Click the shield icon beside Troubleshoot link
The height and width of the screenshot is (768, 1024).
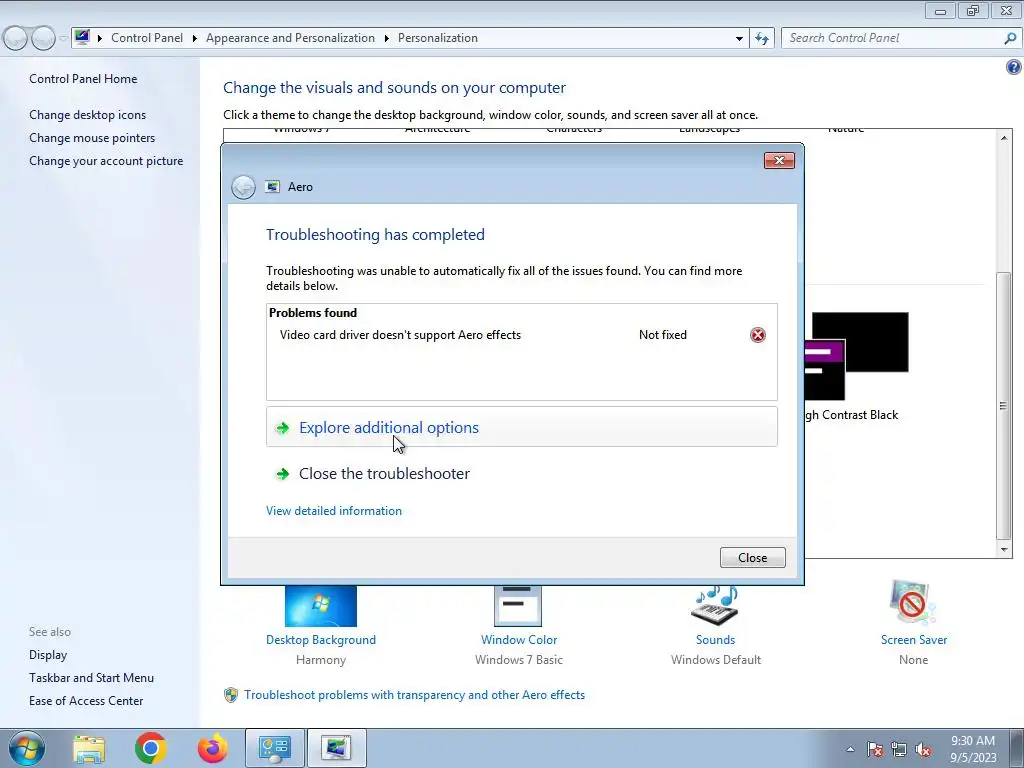(231, 695)
